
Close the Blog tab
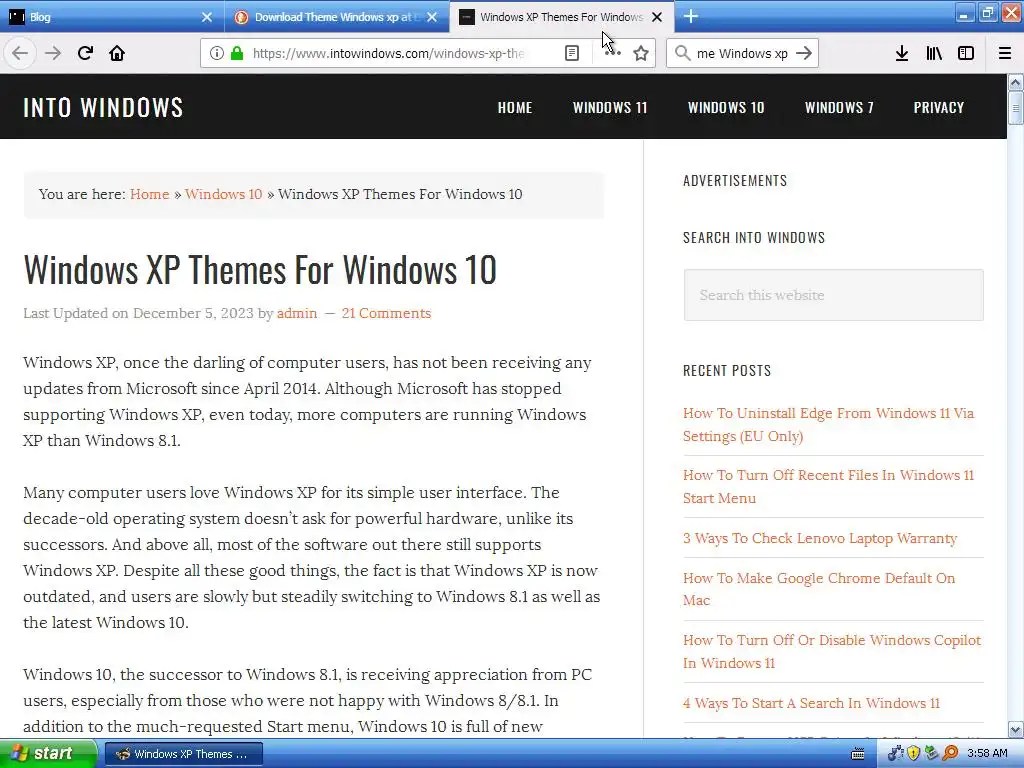[207, 17]
